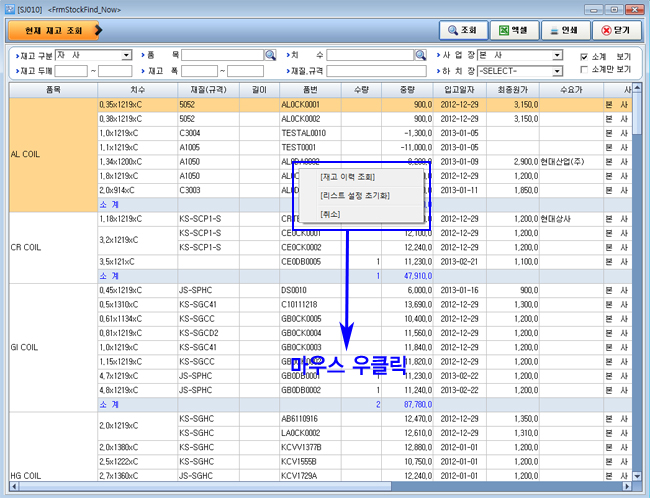This screenshot has width=650, height=498.
Task: Focus the 재고 폭 maximum field
Action: pos(245,71)
